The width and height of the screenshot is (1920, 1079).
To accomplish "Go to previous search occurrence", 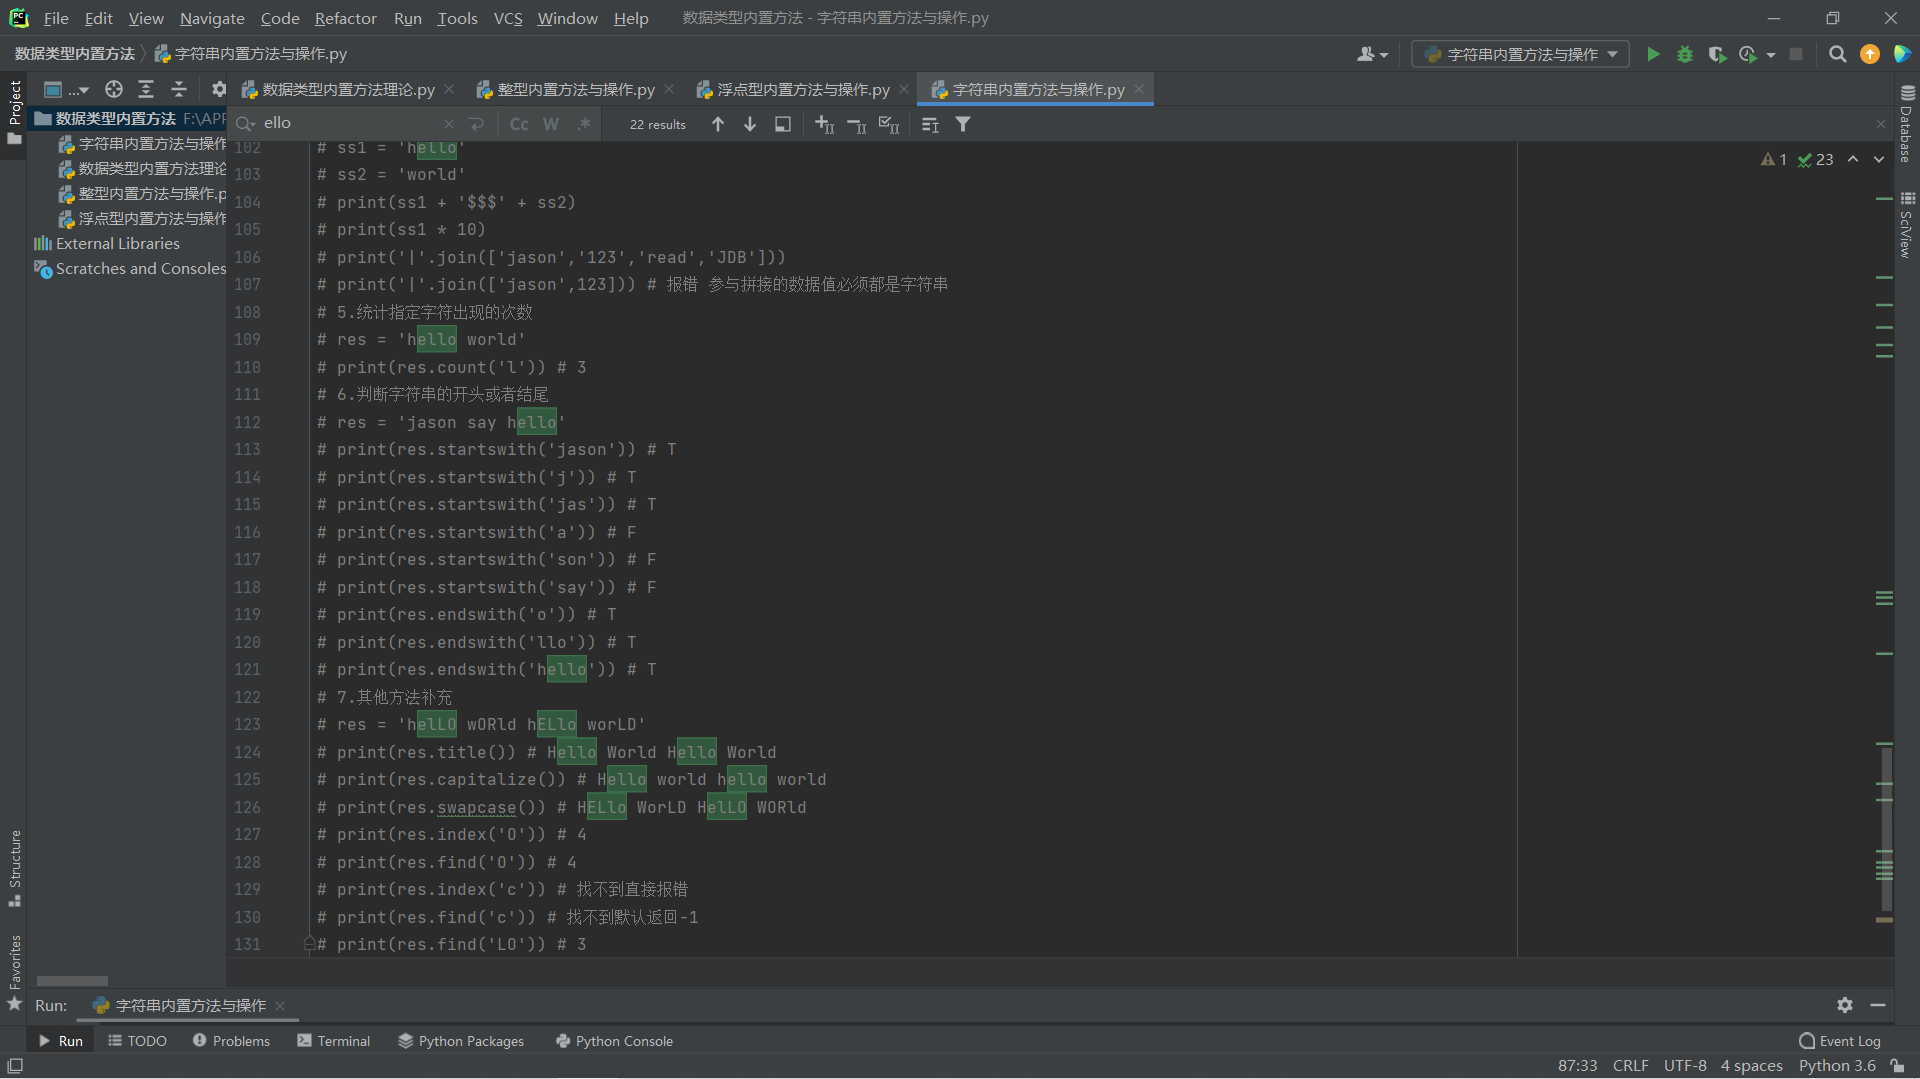I will tap(718, 124).
